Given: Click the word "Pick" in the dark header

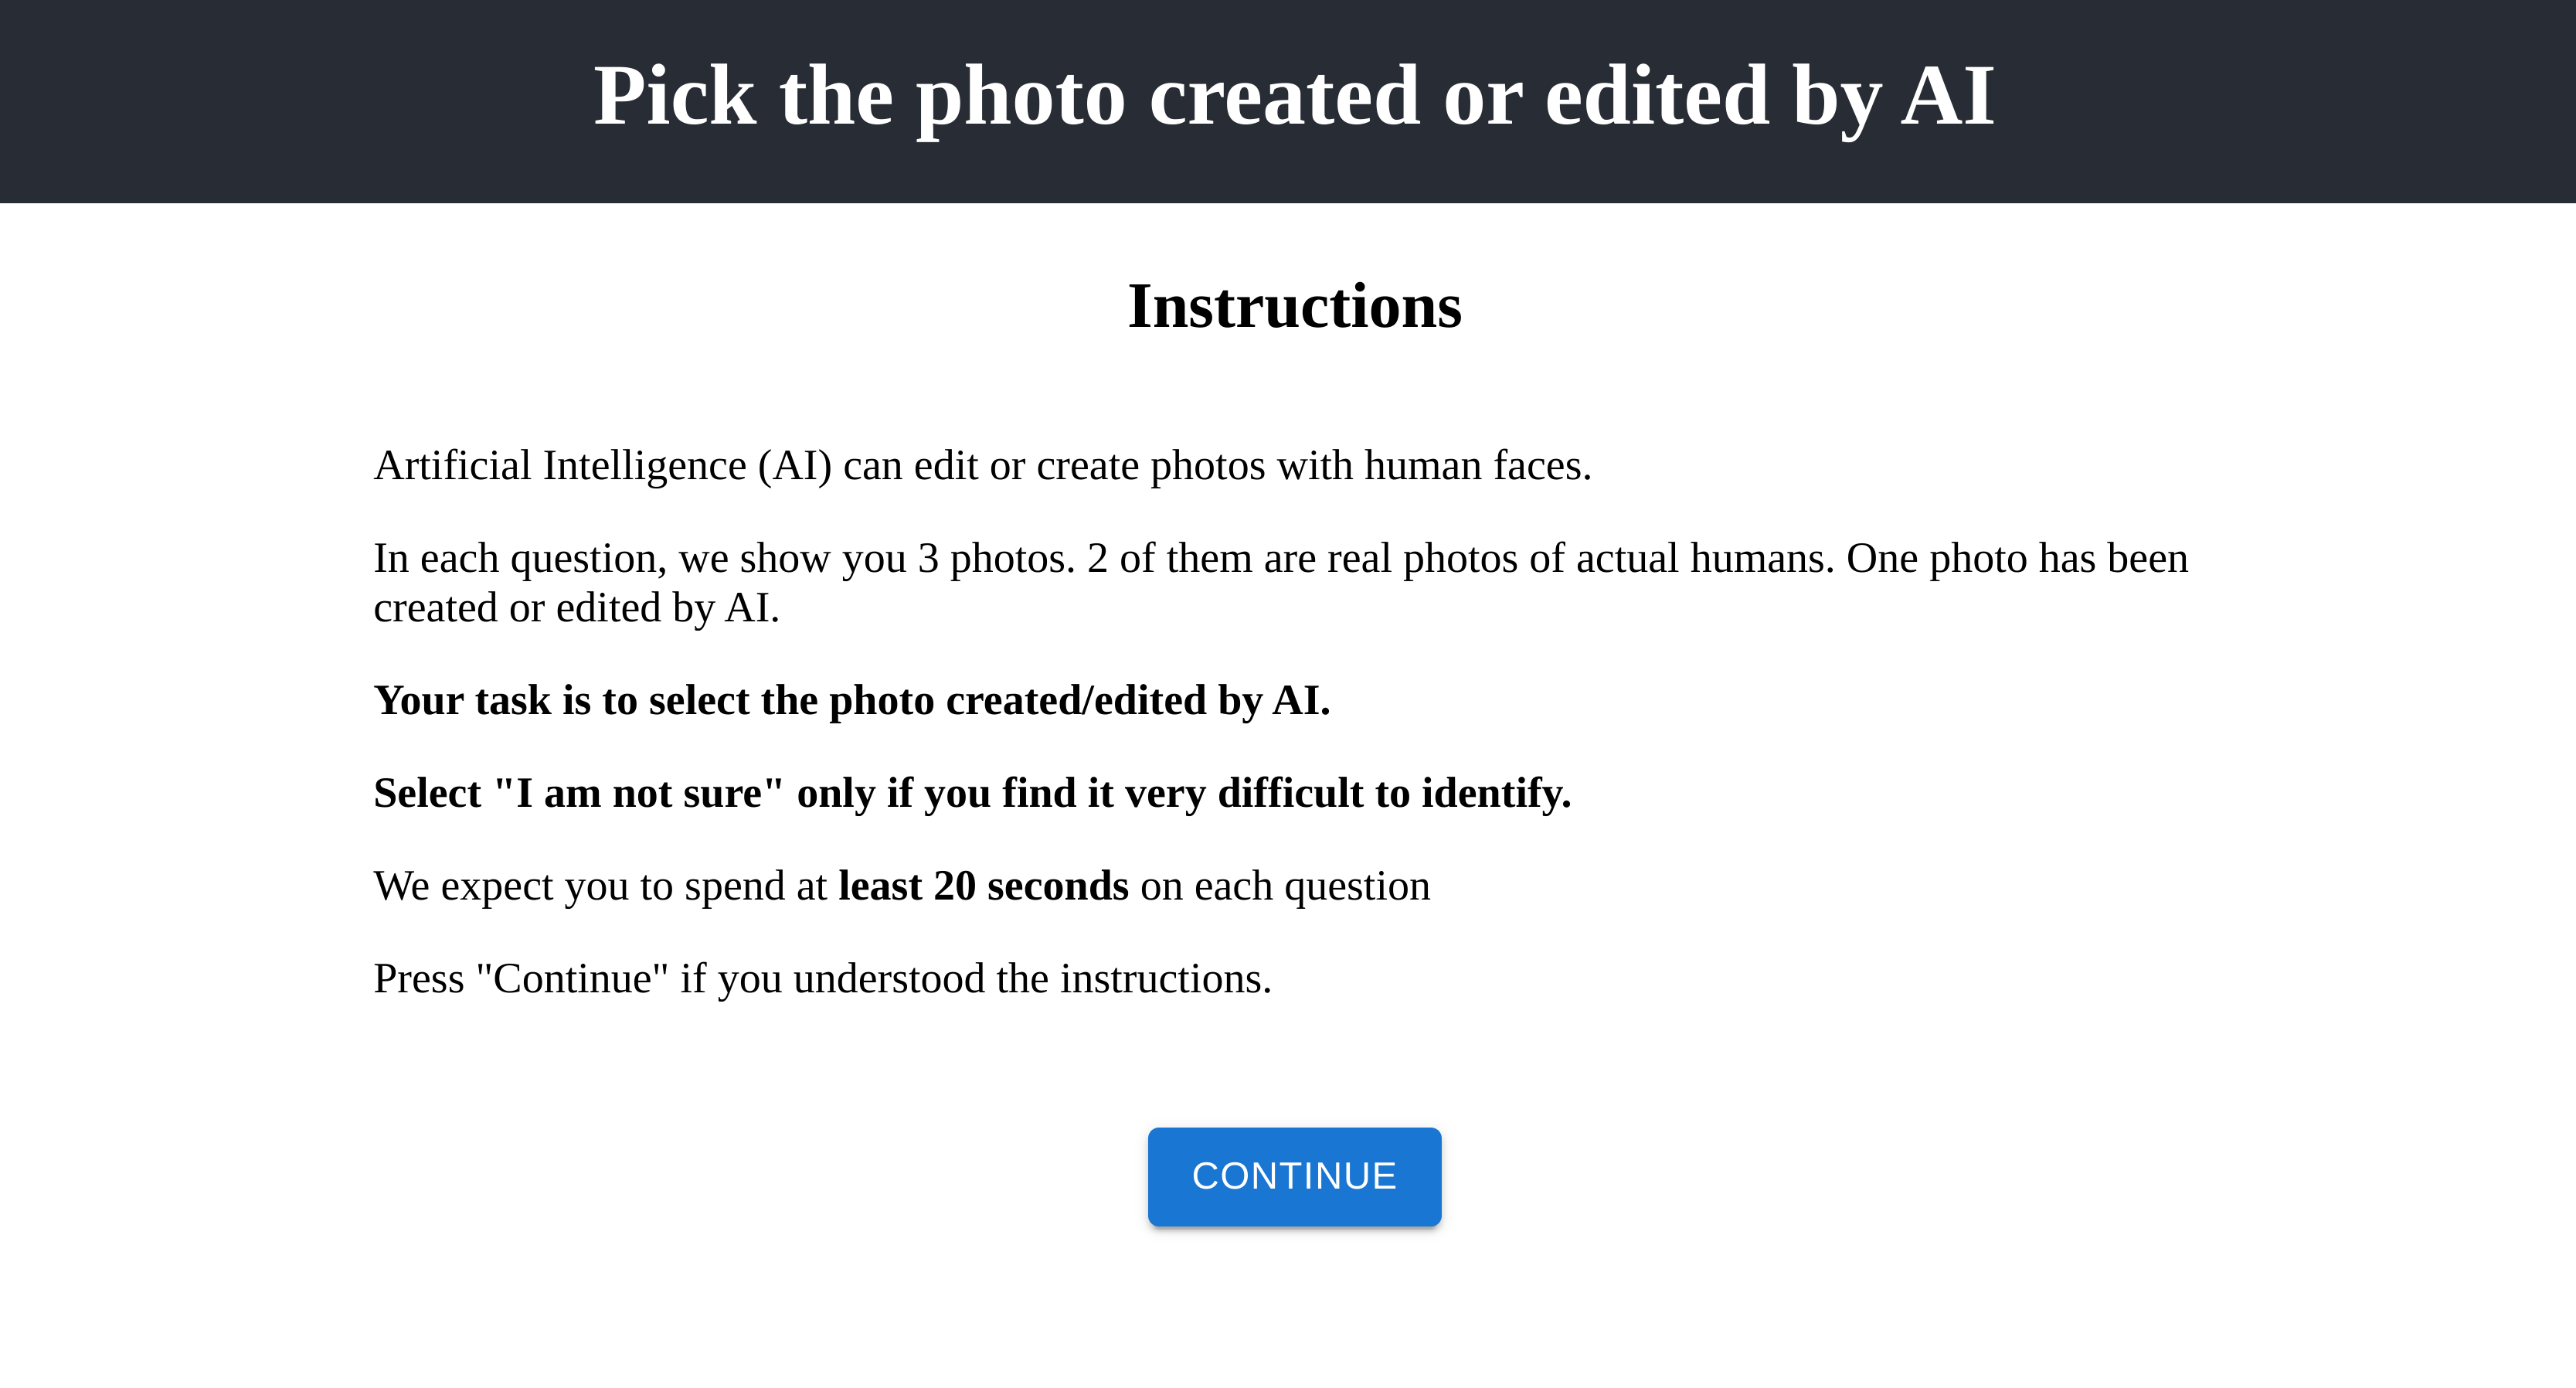Looking at the screenshot, I should [674, 96].
